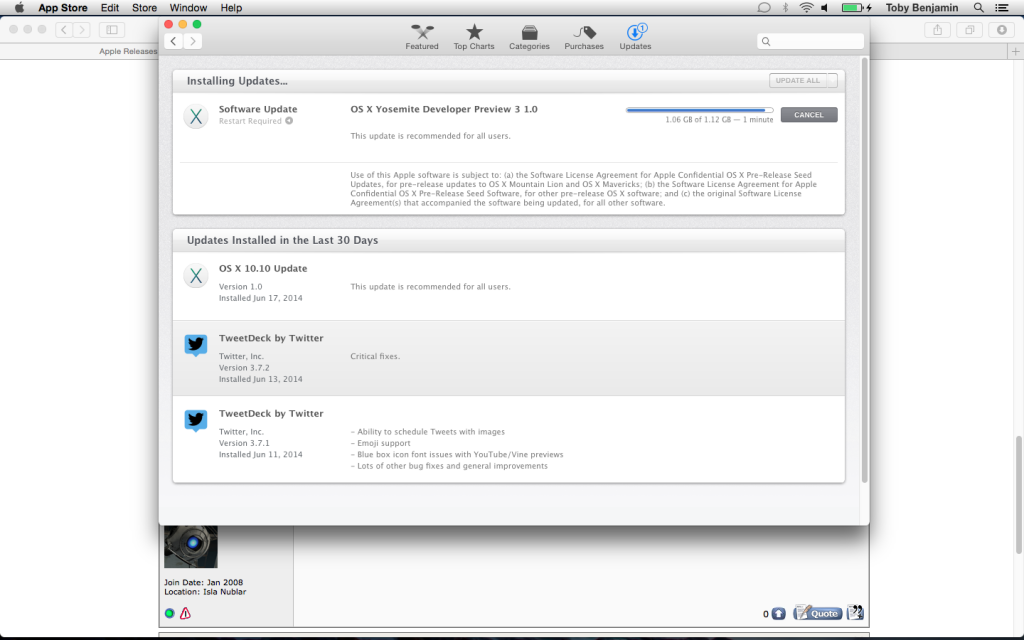Open the Categories section
The image size is (1024, 640).
coord(529,37)
